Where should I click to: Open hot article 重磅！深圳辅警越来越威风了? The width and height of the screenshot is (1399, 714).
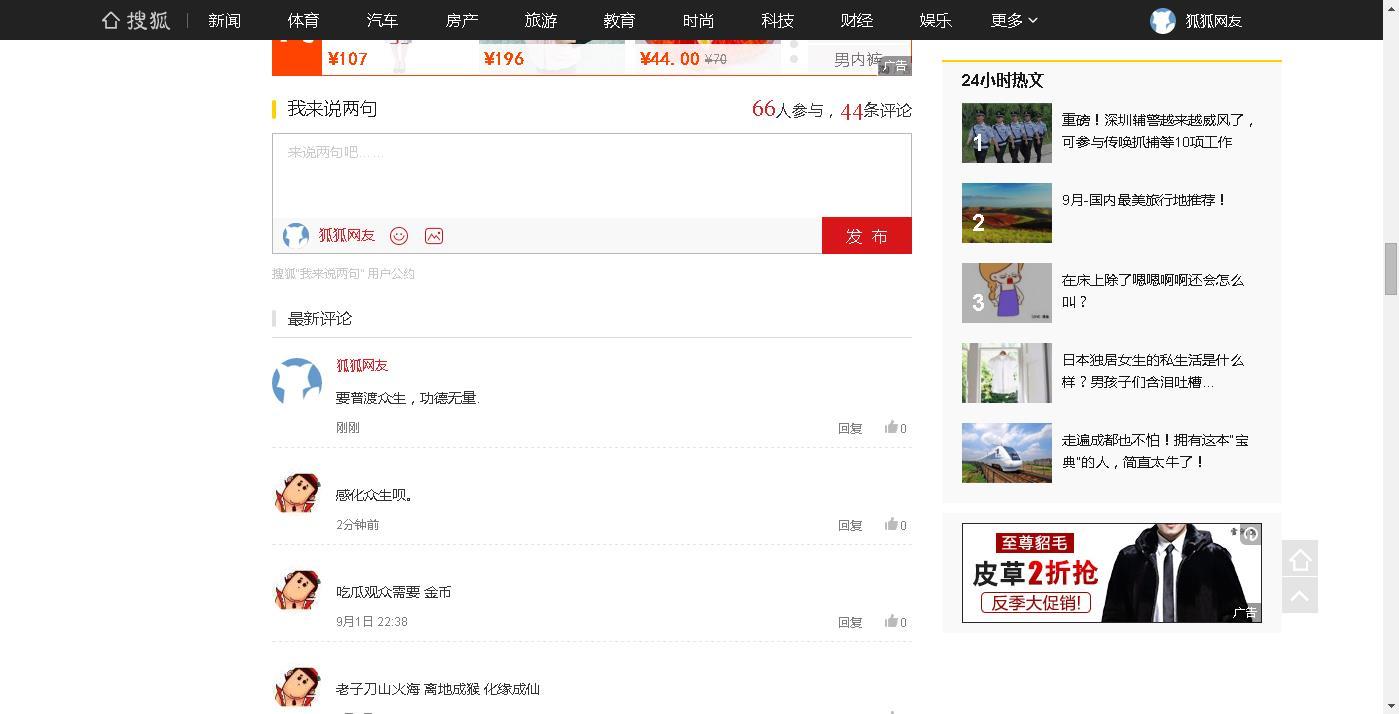click(x=1157, y=131)
